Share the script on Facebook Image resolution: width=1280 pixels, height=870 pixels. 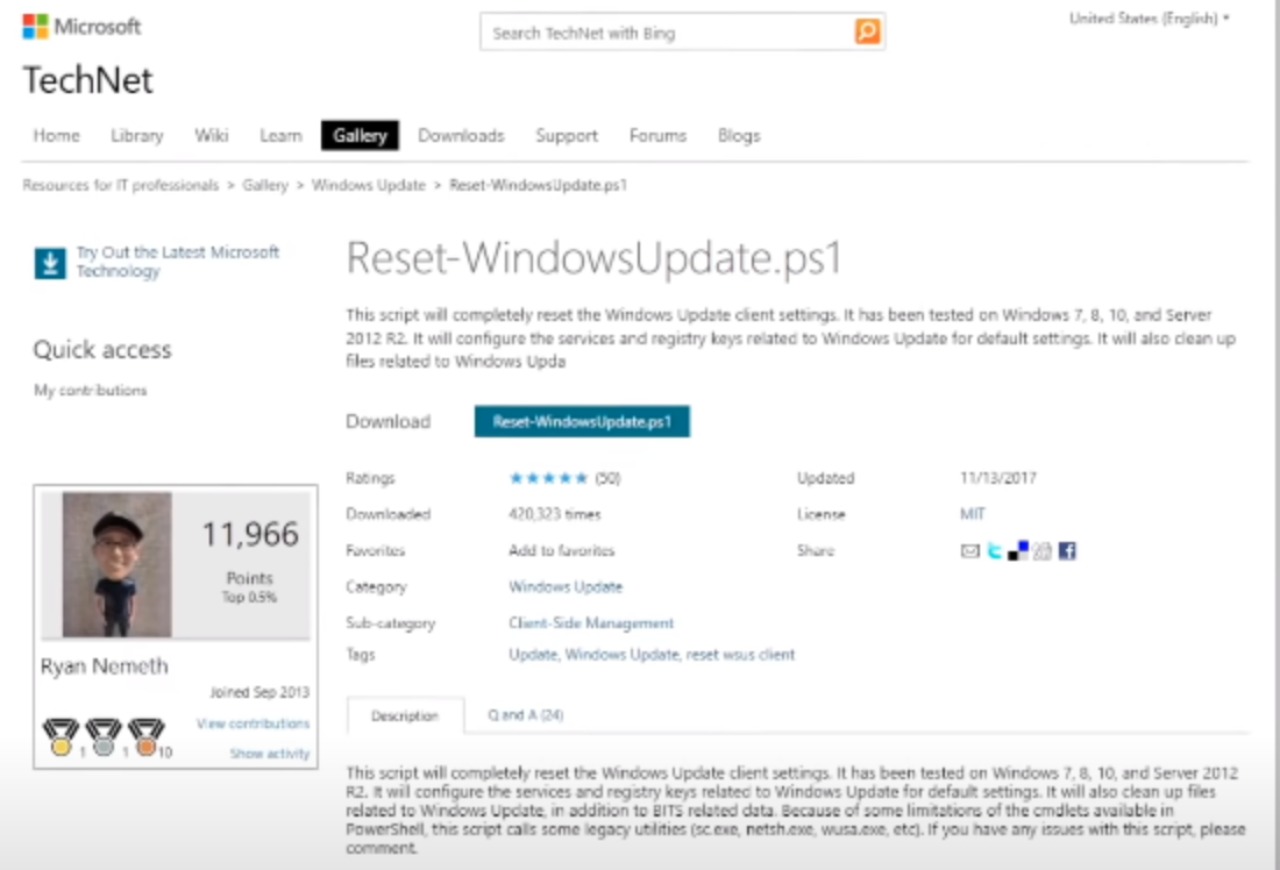tap(1067, 551)
